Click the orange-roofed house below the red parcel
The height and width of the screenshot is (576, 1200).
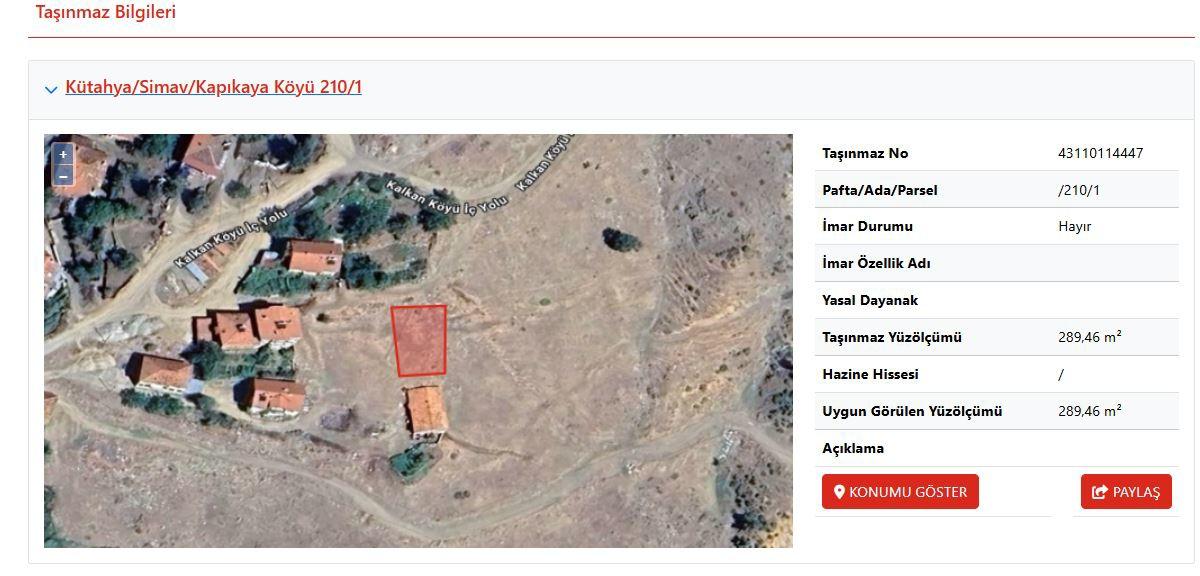[427, 410]
